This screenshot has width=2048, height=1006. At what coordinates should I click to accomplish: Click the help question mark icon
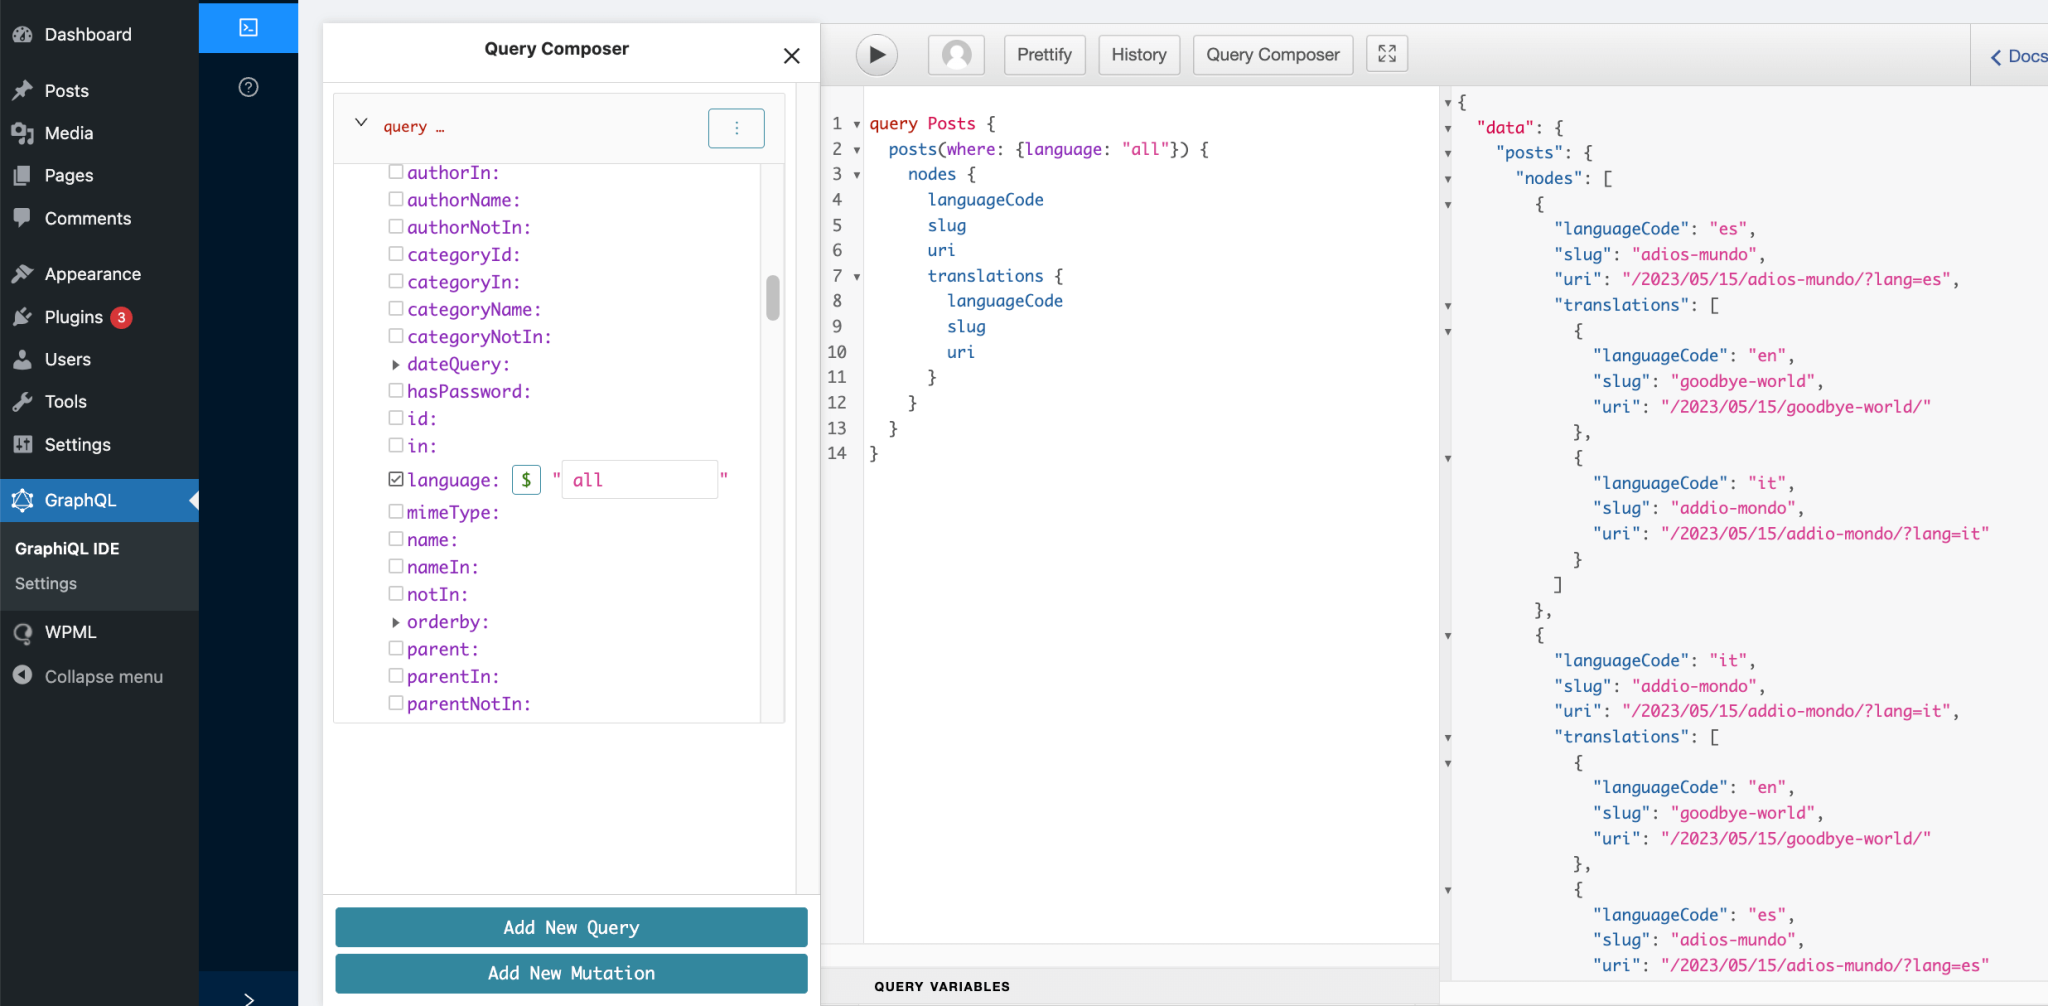[247, 87]
